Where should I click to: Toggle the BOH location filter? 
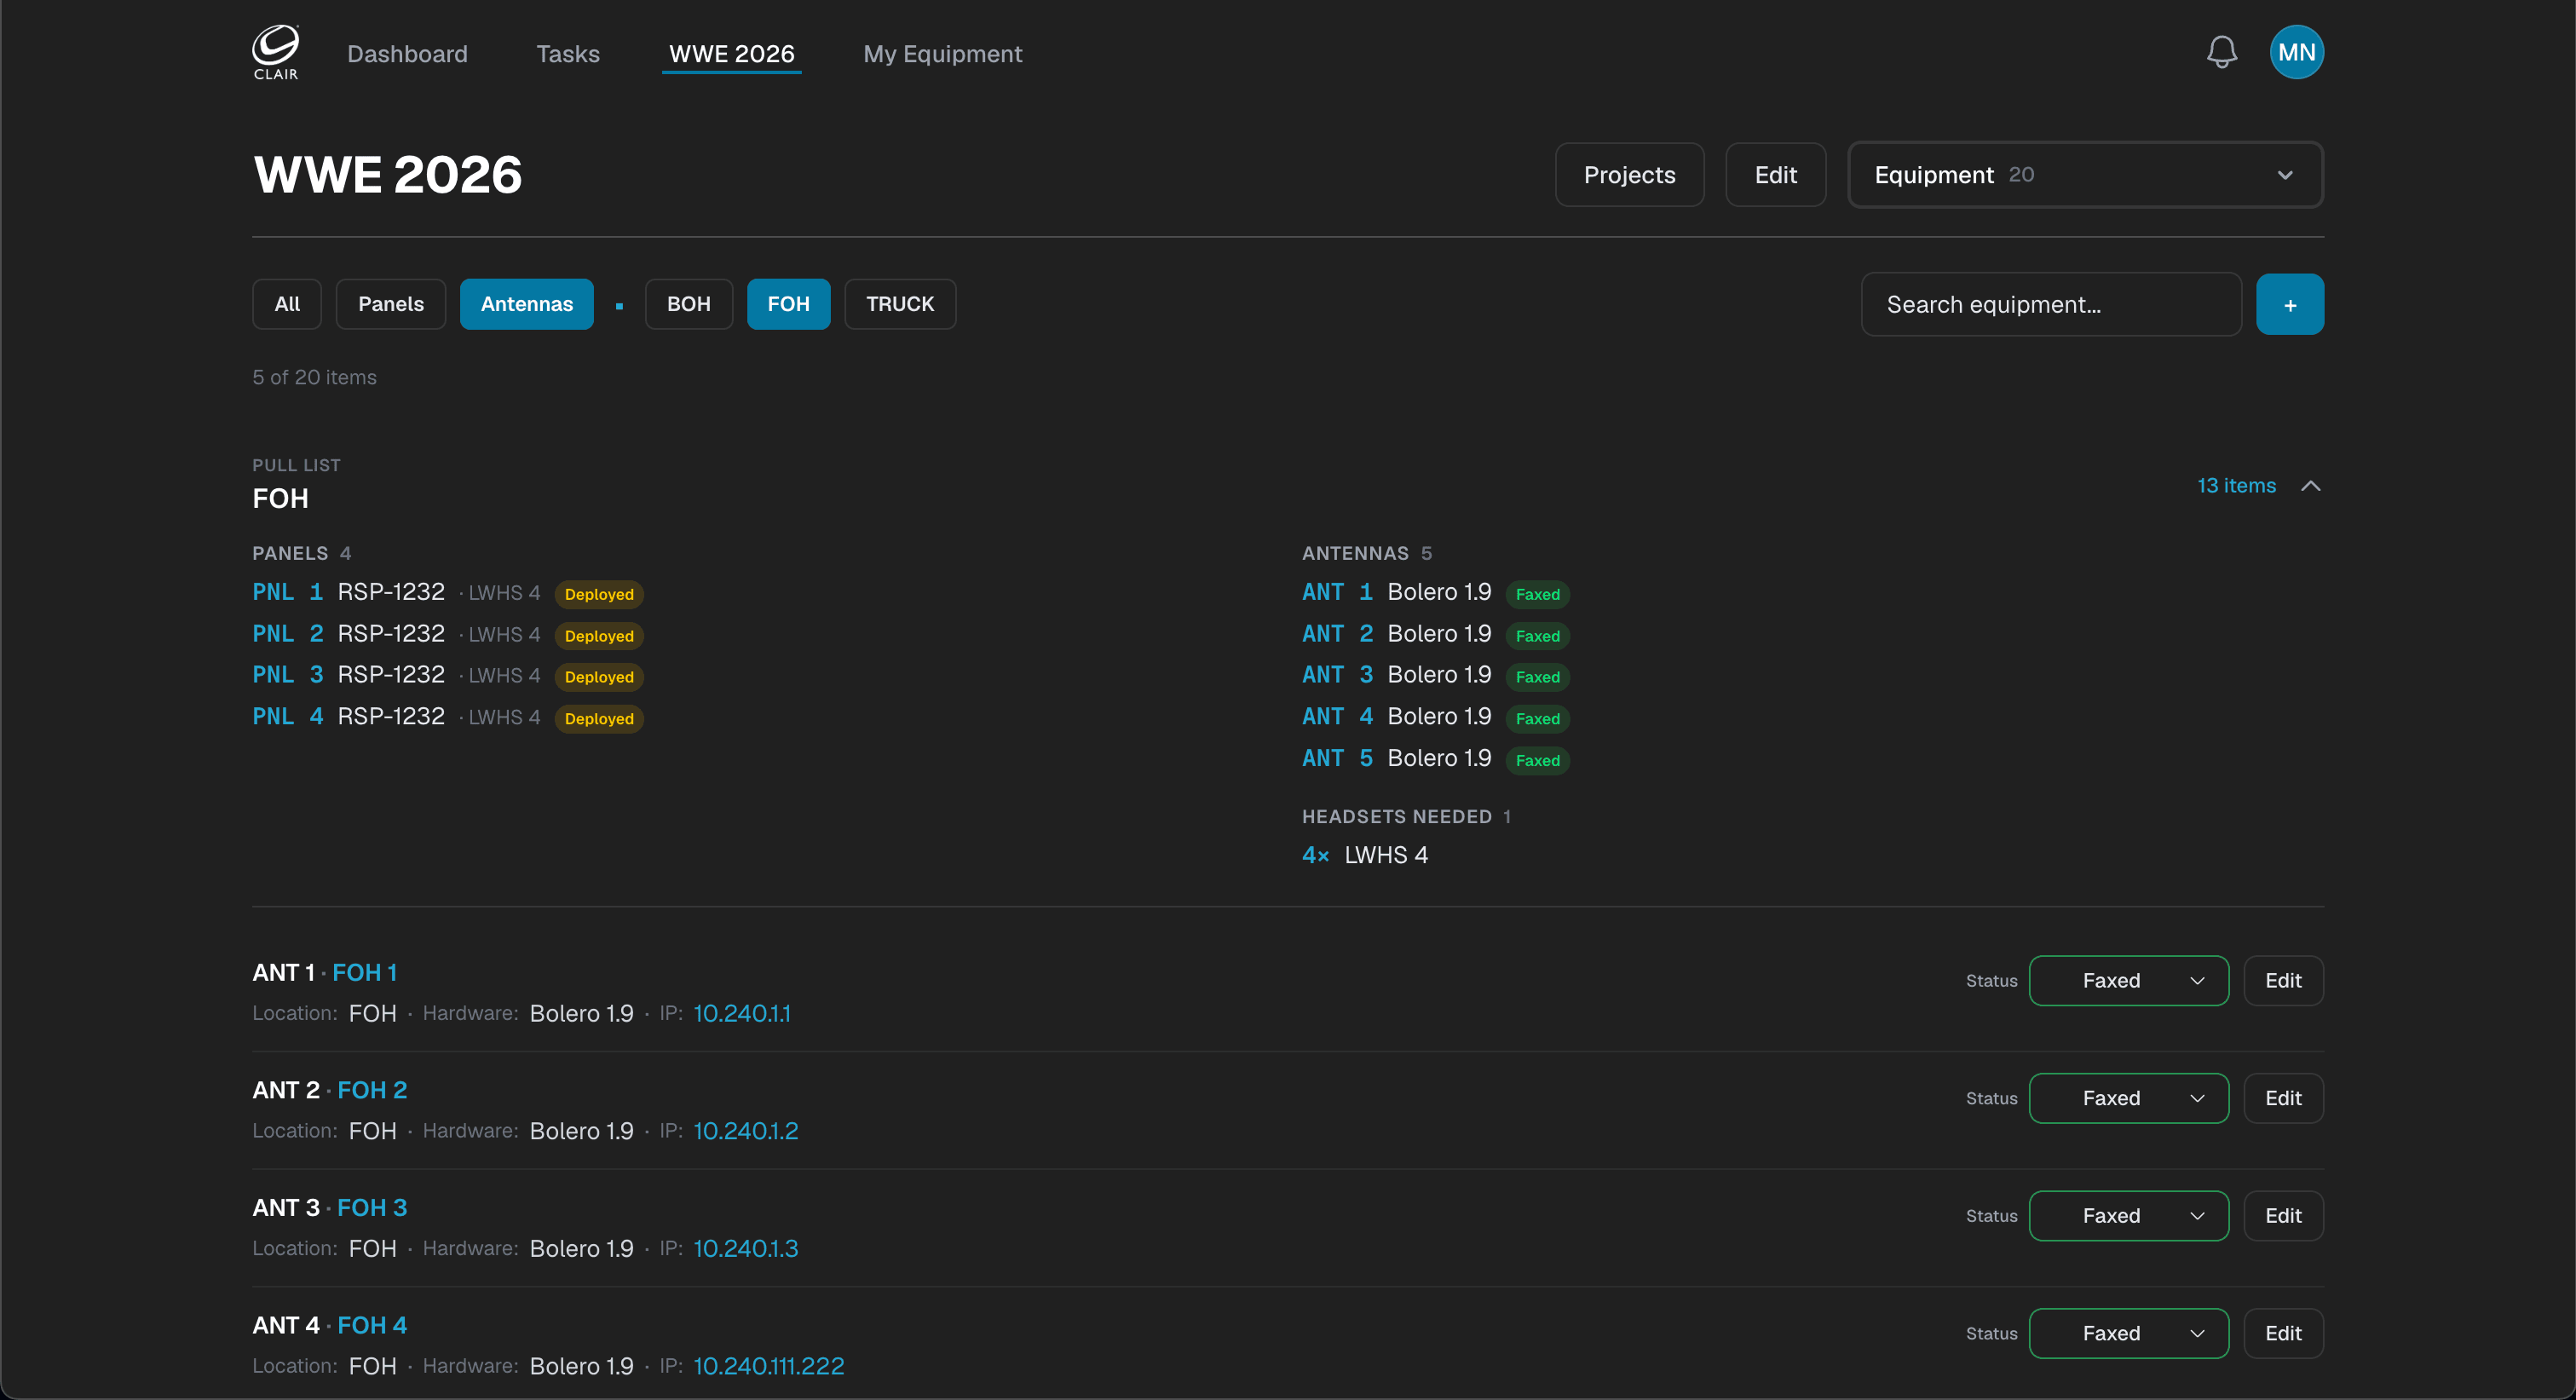689,304
